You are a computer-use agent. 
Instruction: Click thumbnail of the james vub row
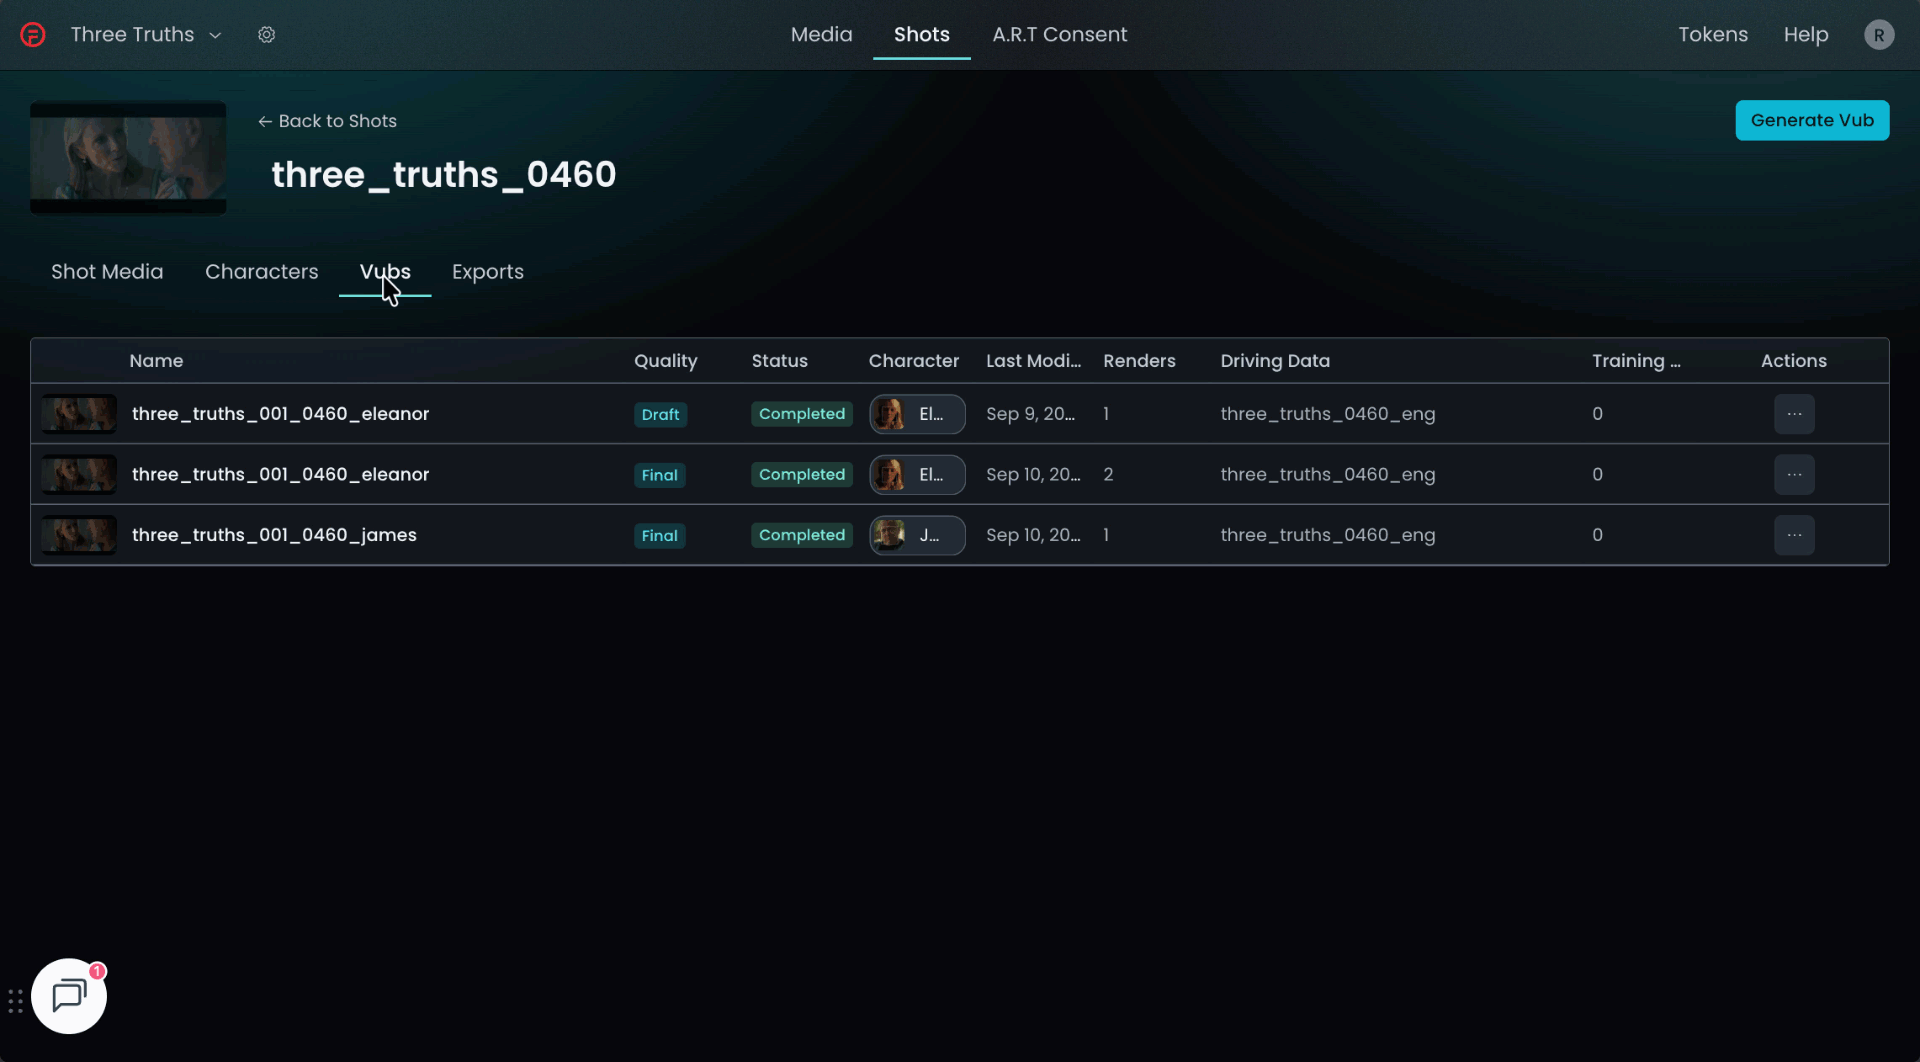click(79, 535)
